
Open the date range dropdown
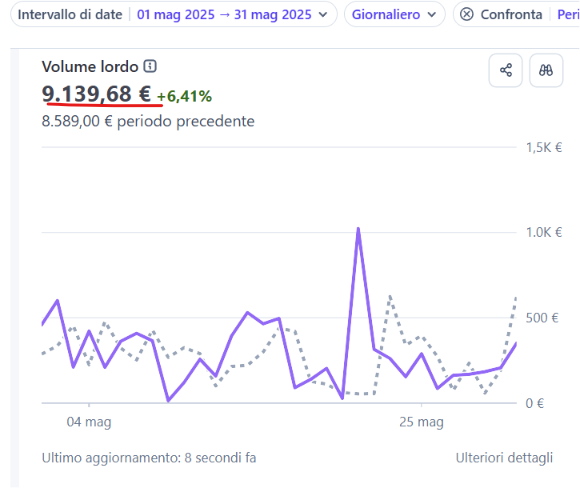[174, 14]
